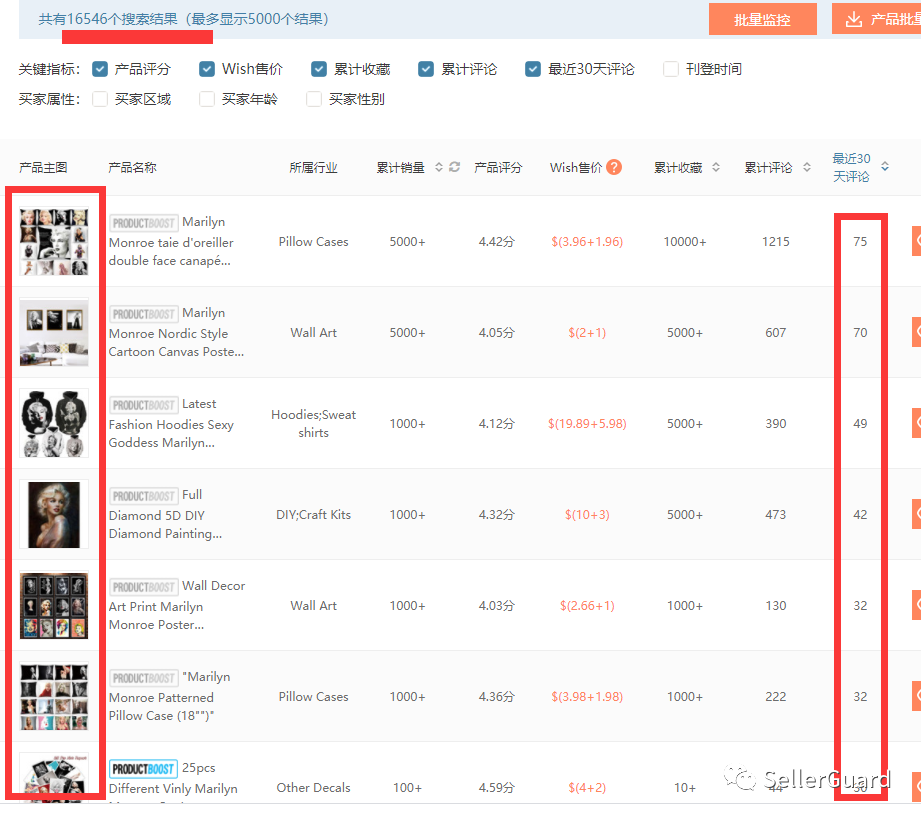Enable the 刊登时间 checkbox

click(671, 69)
